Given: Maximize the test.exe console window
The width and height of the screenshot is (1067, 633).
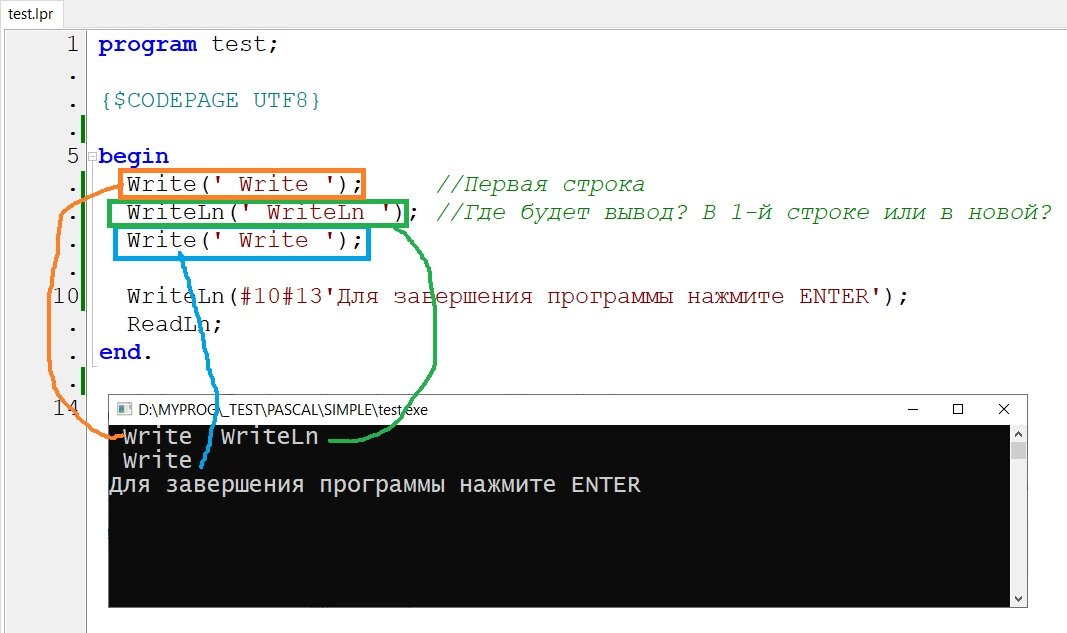Looking at the screenshot, I should (x=958, y=409).
